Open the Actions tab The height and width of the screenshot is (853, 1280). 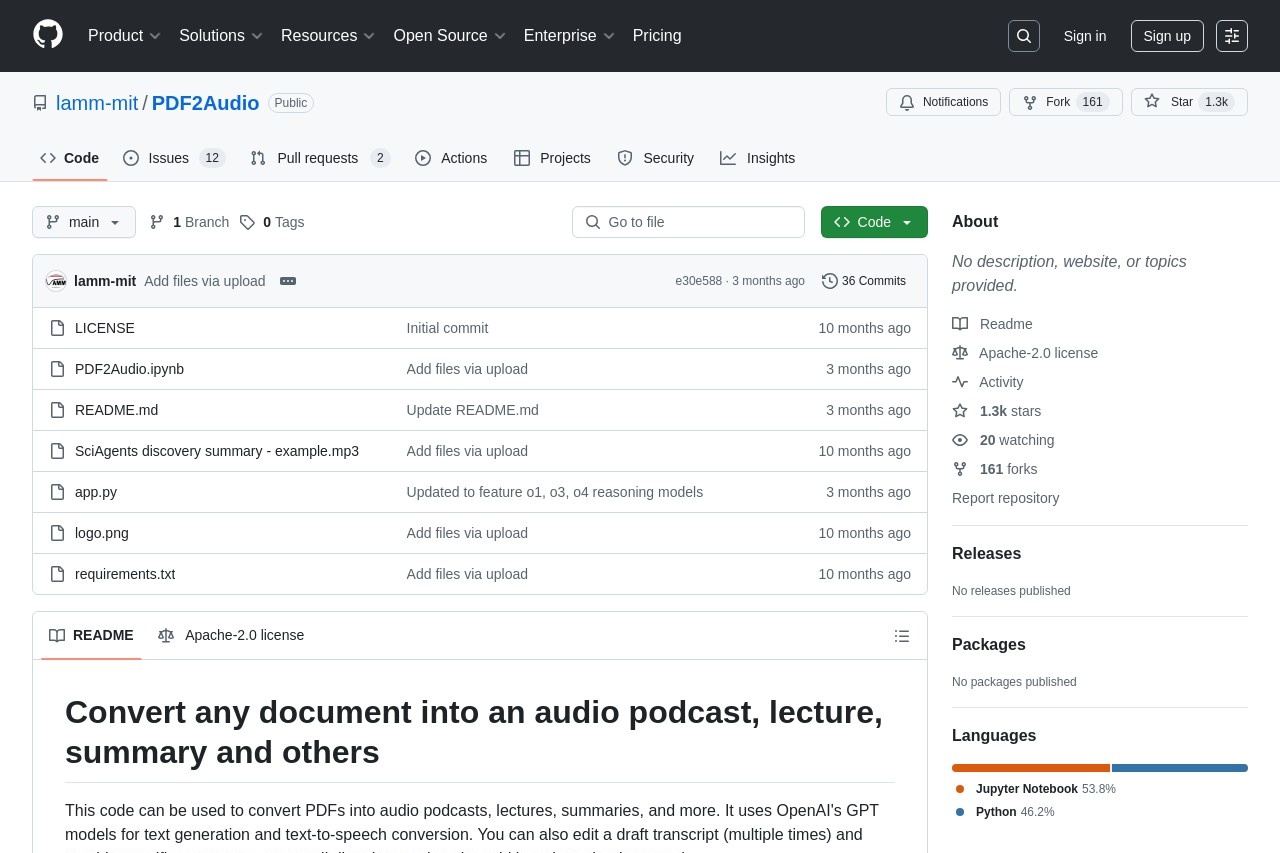point(451,158)
